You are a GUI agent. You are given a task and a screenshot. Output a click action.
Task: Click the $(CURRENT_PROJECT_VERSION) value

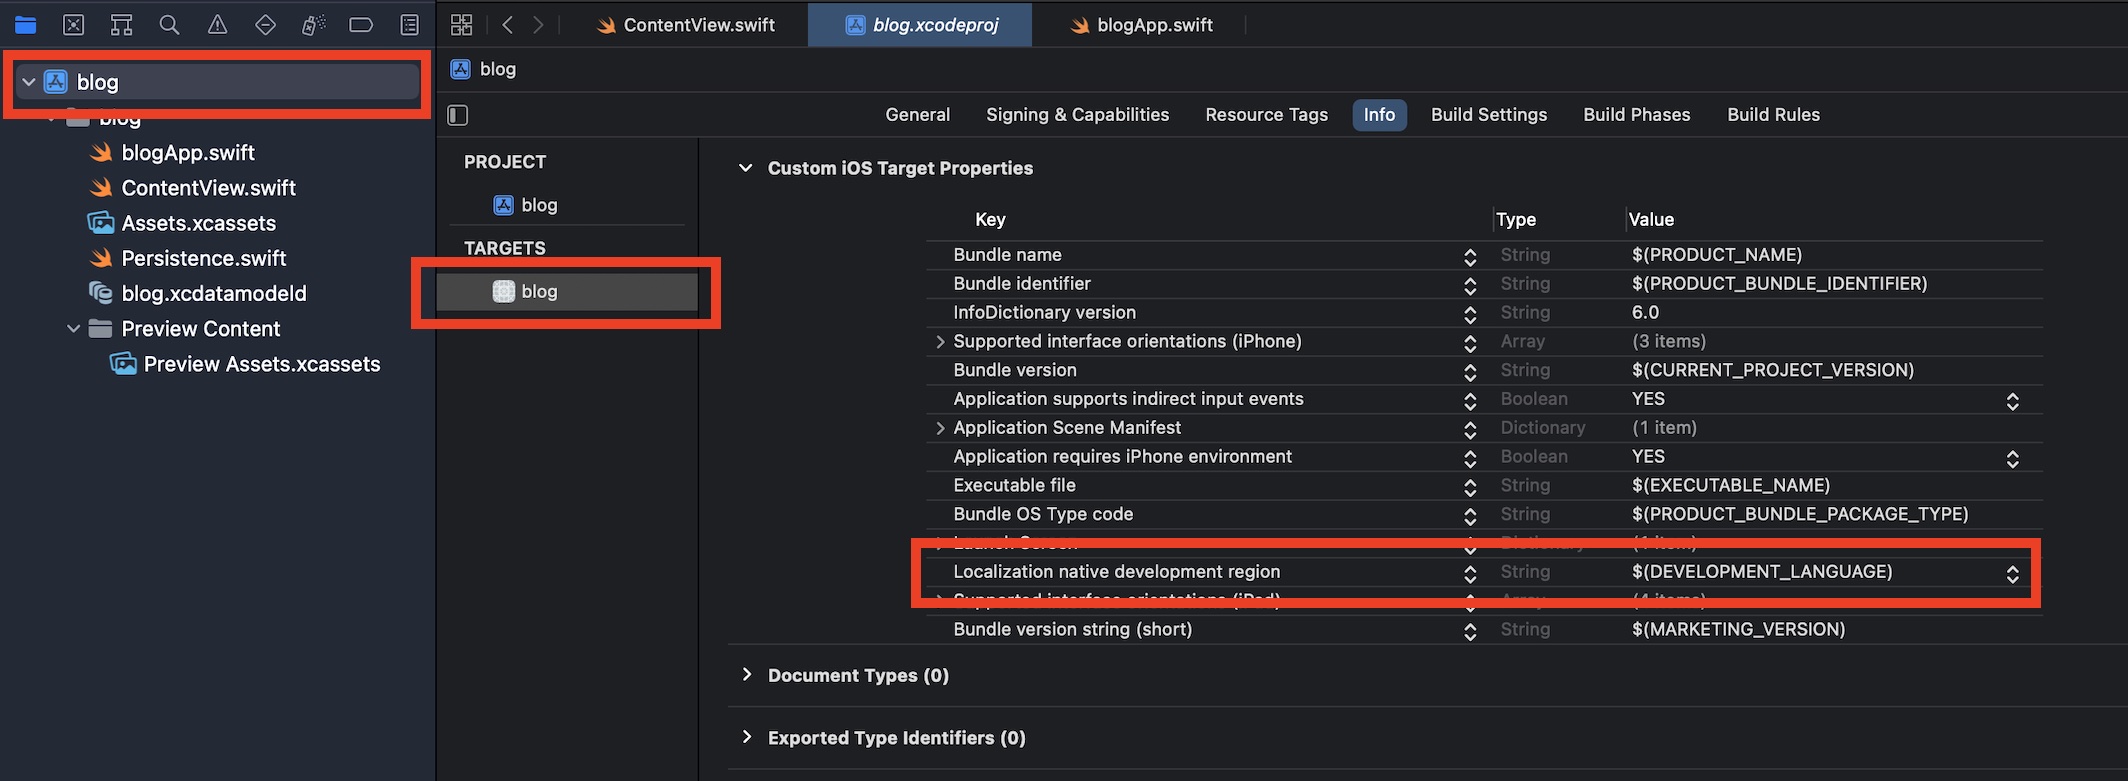1772,370
